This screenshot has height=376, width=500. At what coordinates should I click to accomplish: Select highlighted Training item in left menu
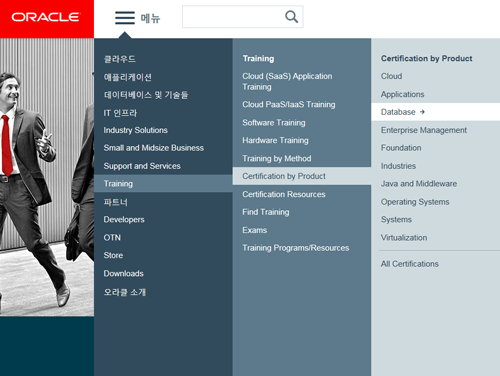click(x=163, y=183)
